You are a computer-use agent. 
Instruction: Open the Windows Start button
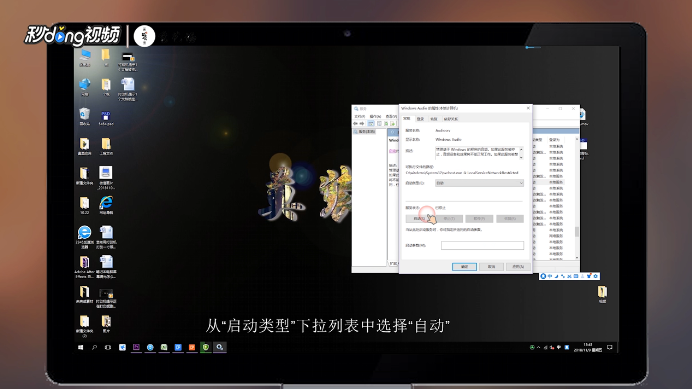pos(80,347)
